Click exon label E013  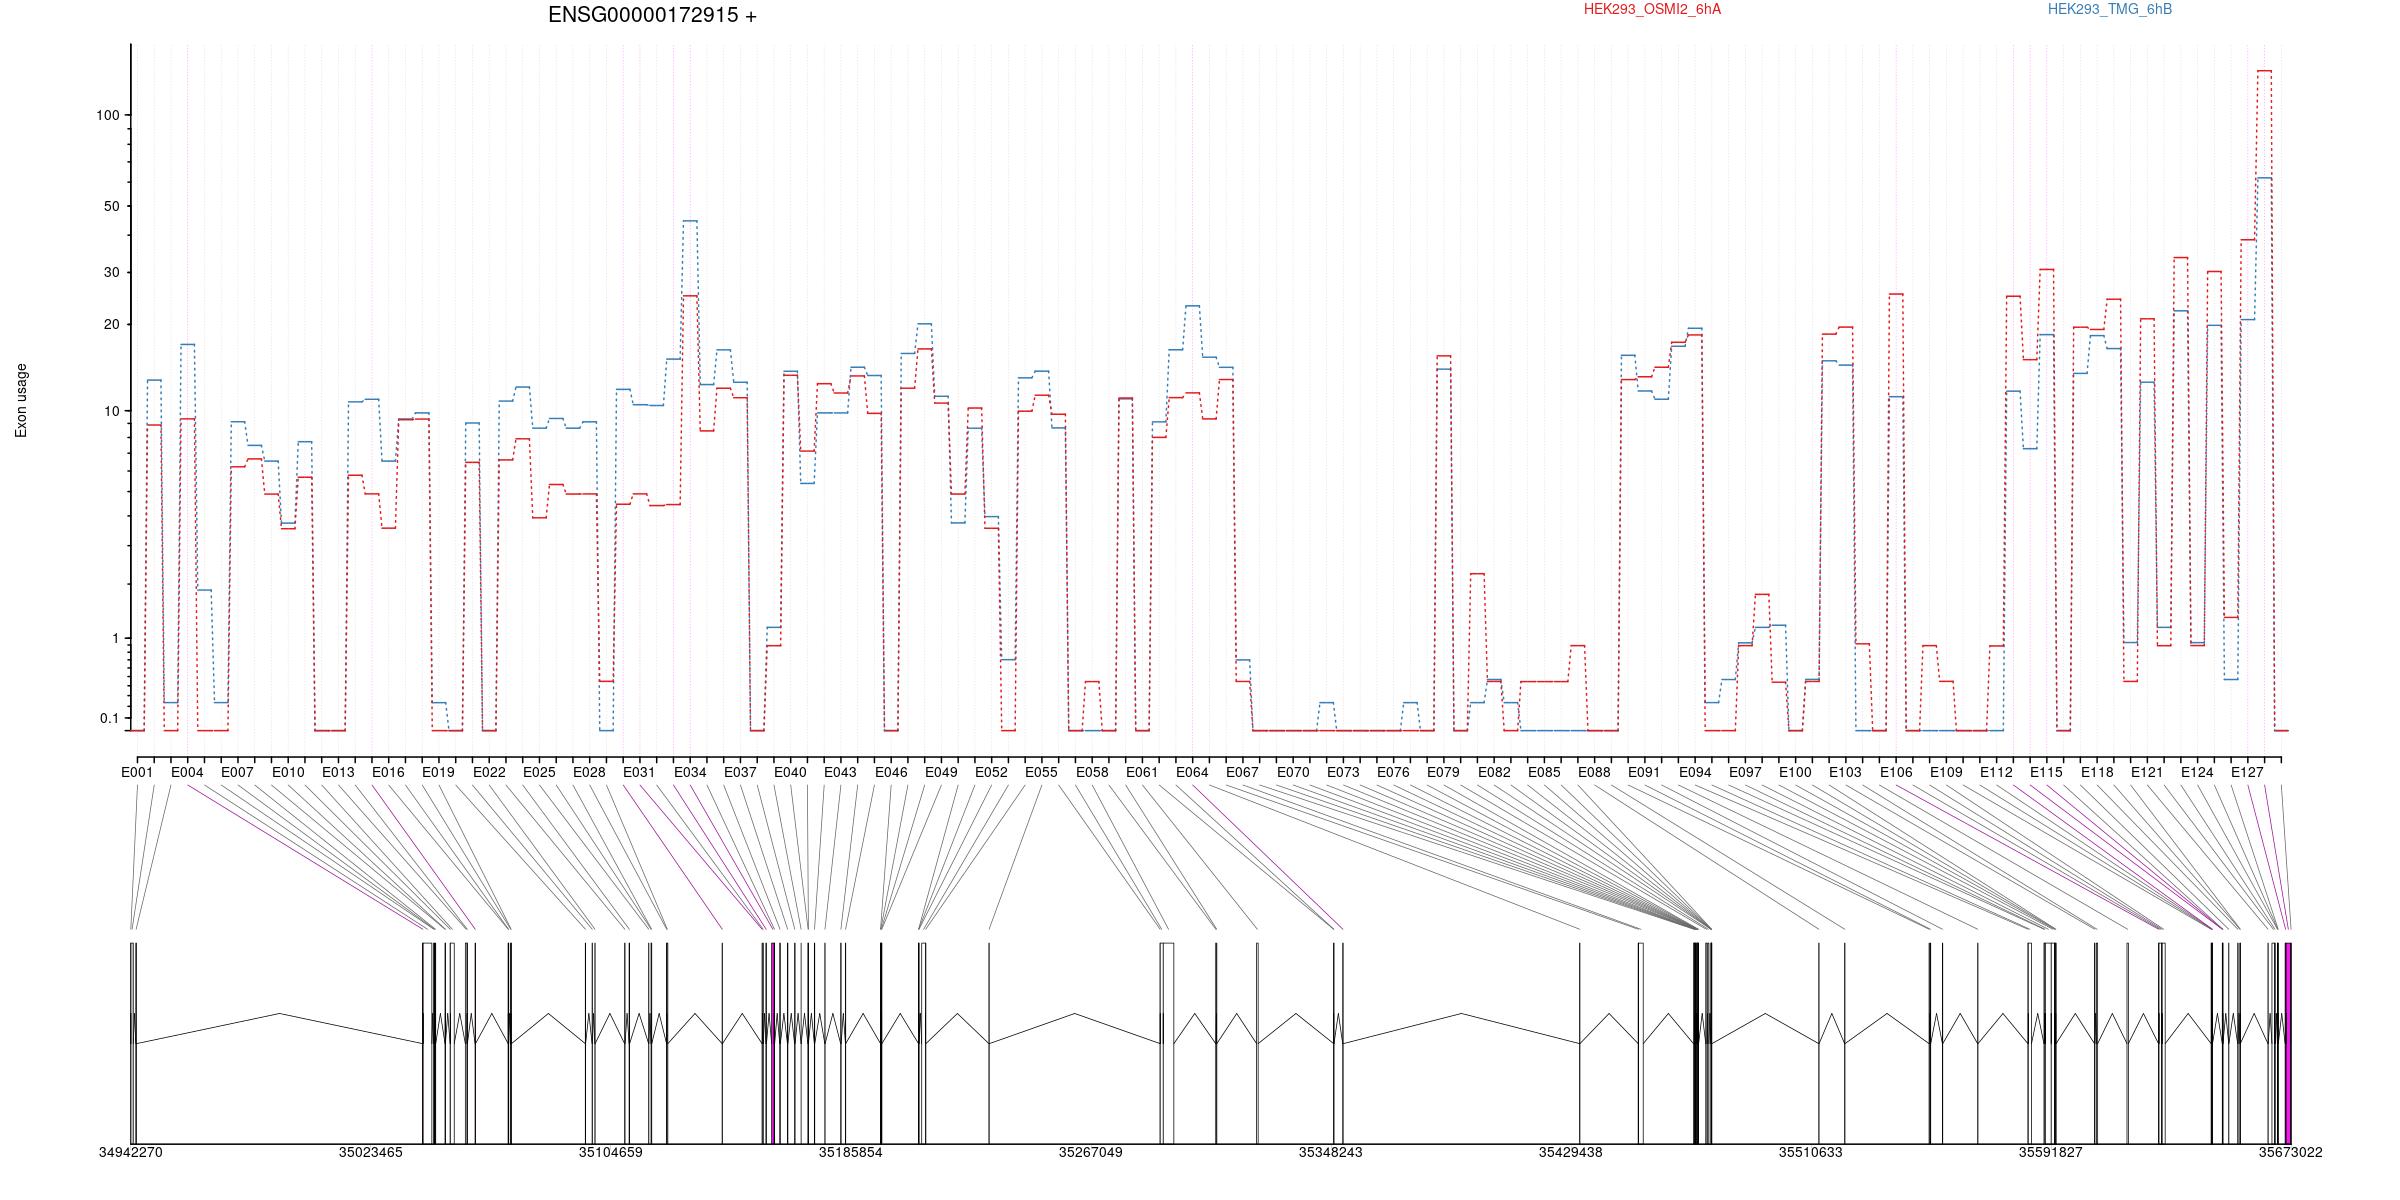pos(338,772)
